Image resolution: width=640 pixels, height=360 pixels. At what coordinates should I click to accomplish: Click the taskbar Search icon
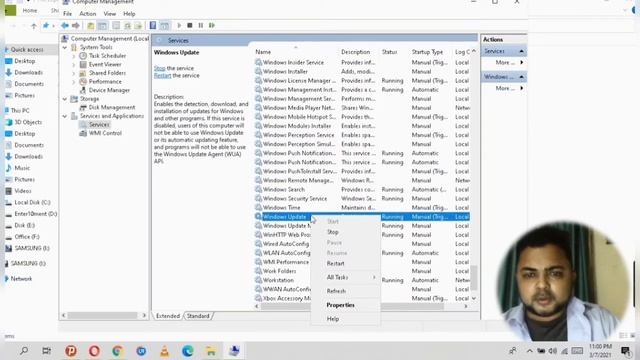tap(24, 351)
